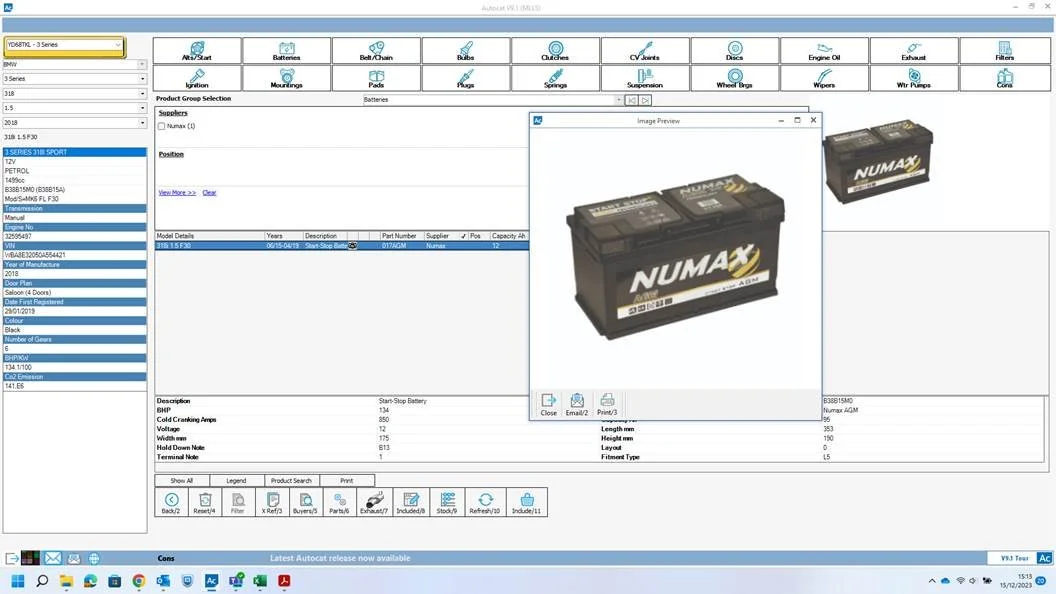
Task: Select the 318i 1.5 F30 battery row
Action: (x=342, y=246)
